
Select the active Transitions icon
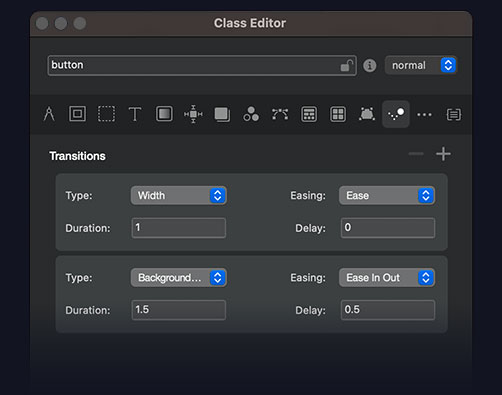(396, 114)
